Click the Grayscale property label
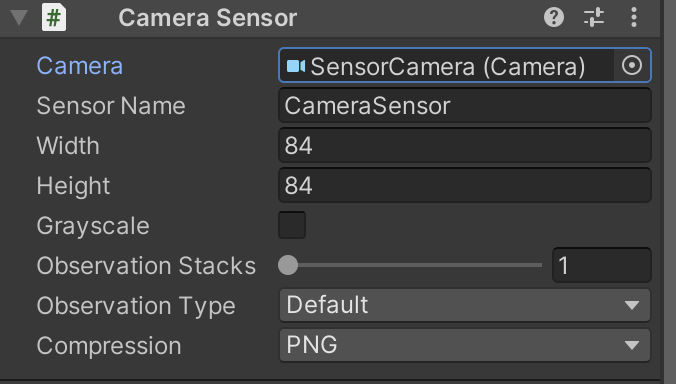The height and width of the screenshot is (384, 676). 93,226
